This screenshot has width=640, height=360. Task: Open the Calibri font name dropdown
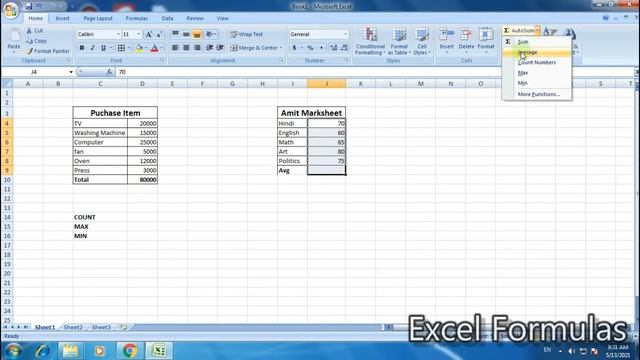click(x=118, y=34)
